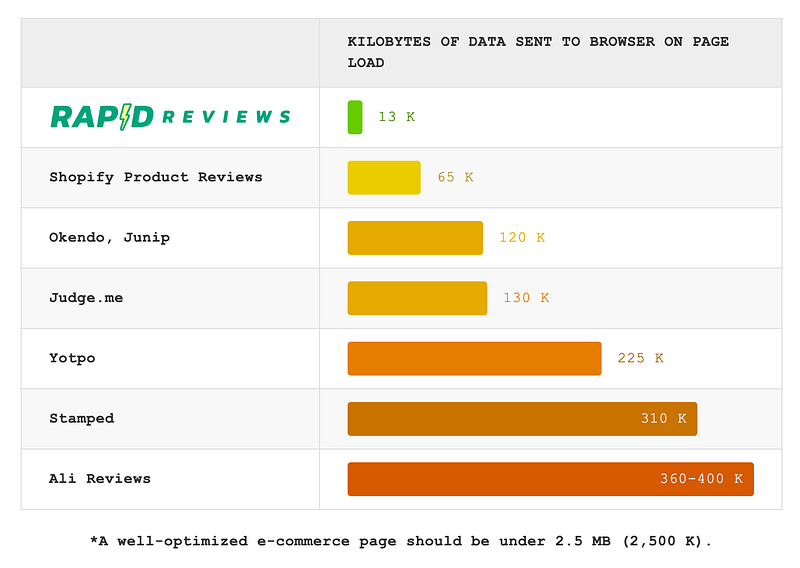The width and height of the screenshot is (800, 568).
Task: Select the orange Yotpo bar
Action: (474, 358)
